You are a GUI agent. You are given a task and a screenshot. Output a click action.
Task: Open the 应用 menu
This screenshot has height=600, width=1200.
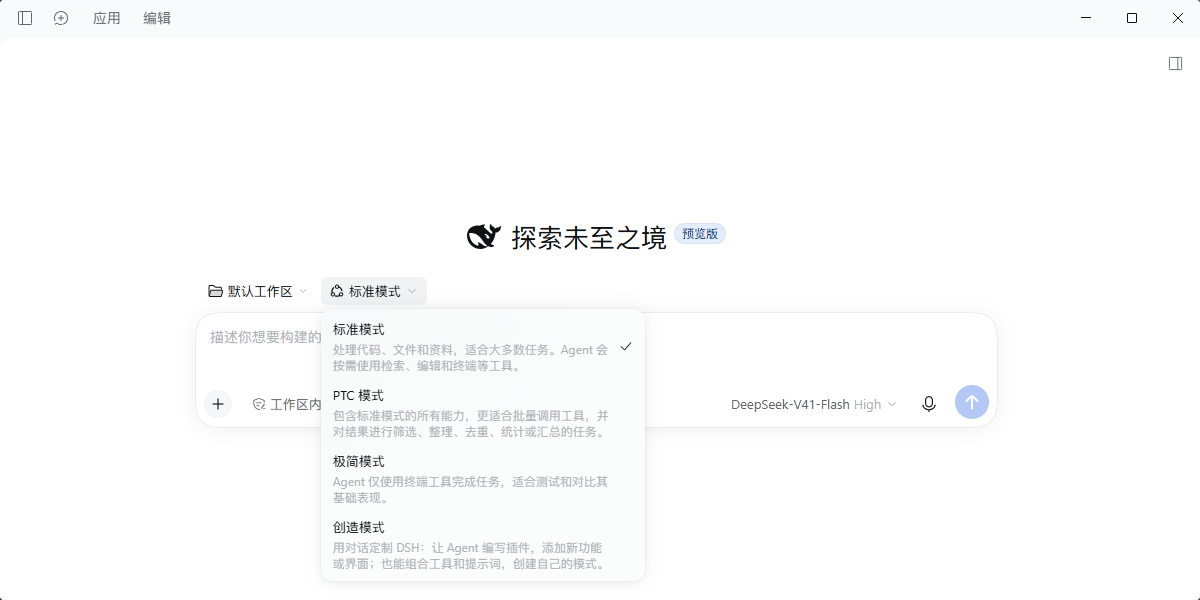(107, 18)
